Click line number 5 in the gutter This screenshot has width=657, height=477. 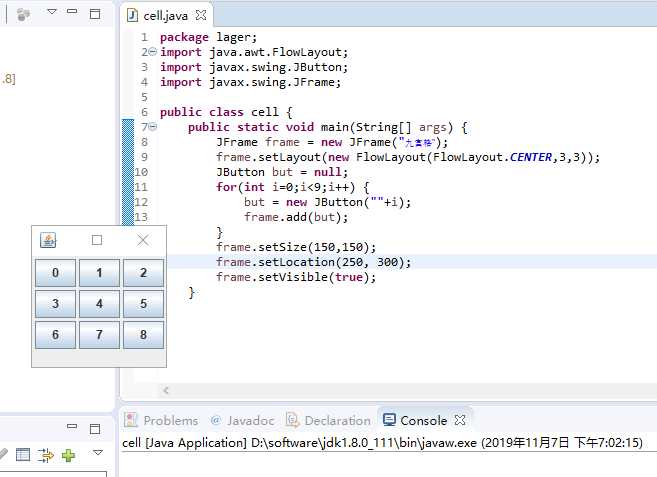coord(144,97)
